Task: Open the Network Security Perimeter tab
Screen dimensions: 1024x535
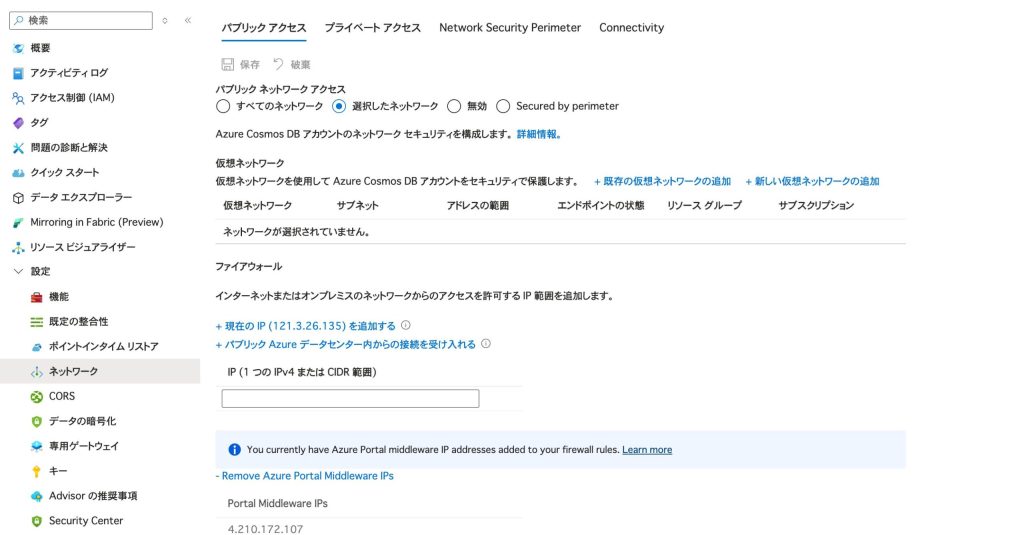Action: pos(510,28)
